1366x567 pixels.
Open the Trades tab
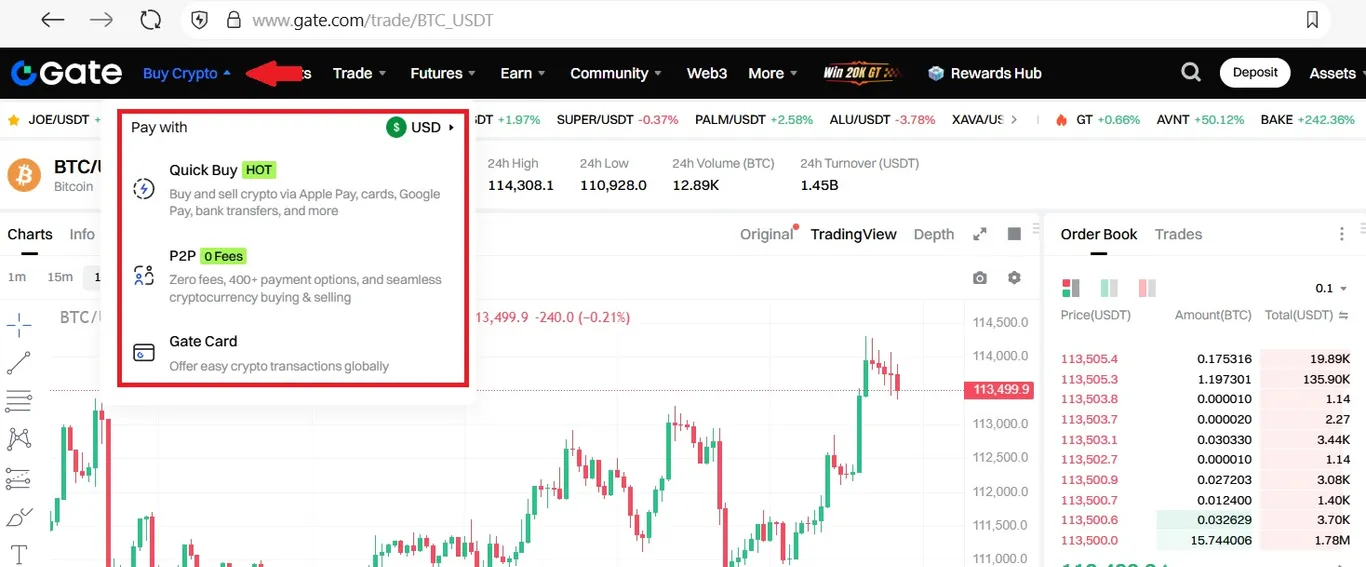1178,234
